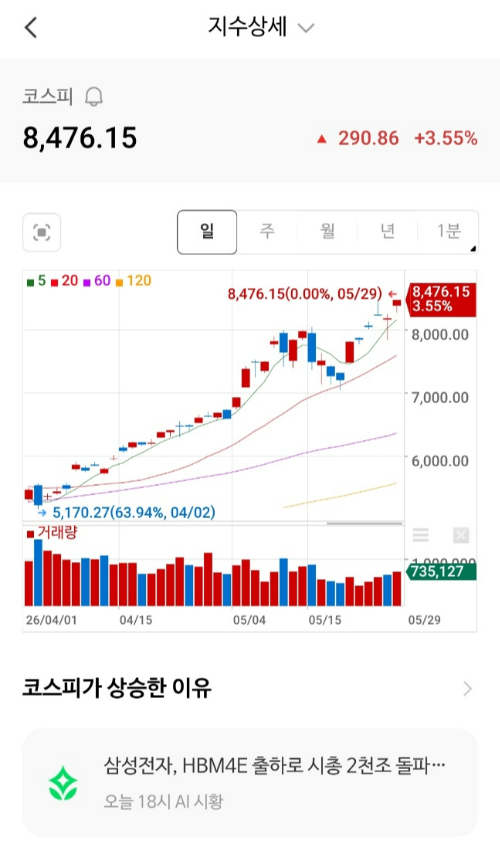Viewport: 500px width, 859px height.
Task: Click the 5,170.27 low annotation on chart
Action: click(x=134, y=513)
